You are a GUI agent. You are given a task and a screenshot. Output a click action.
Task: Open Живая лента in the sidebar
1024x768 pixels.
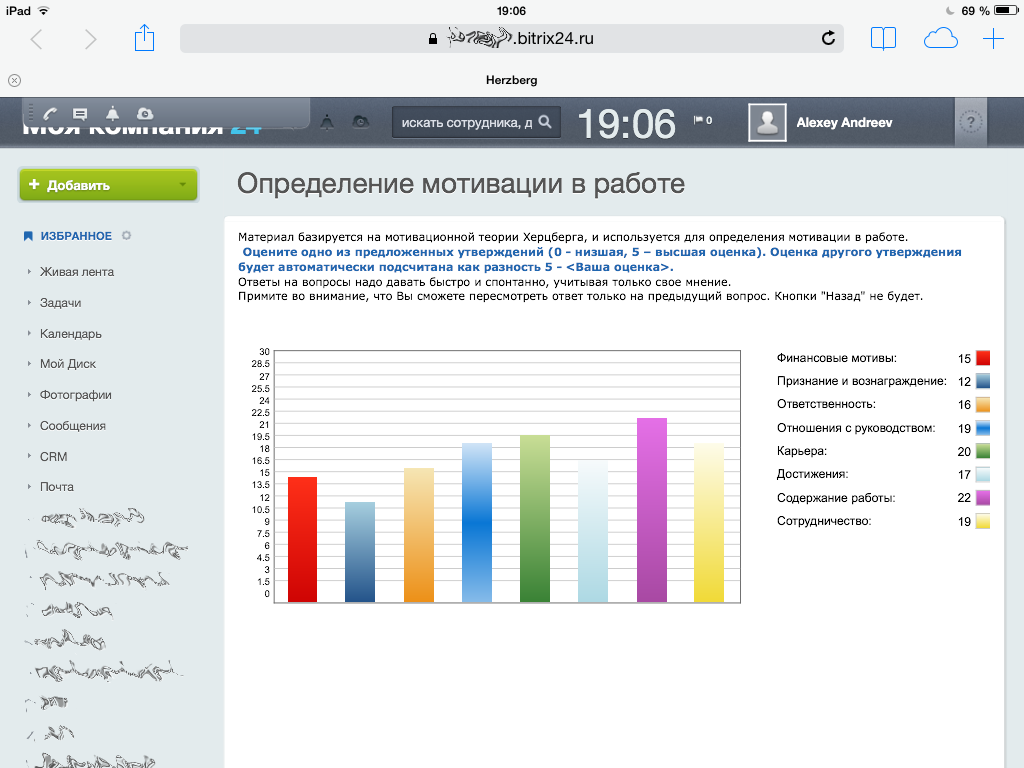pos(77,272)
